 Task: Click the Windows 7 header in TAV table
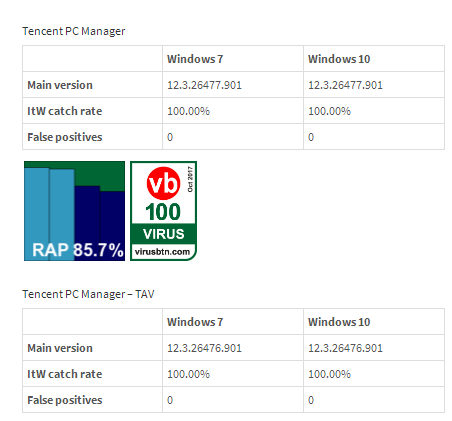(195, 322)
